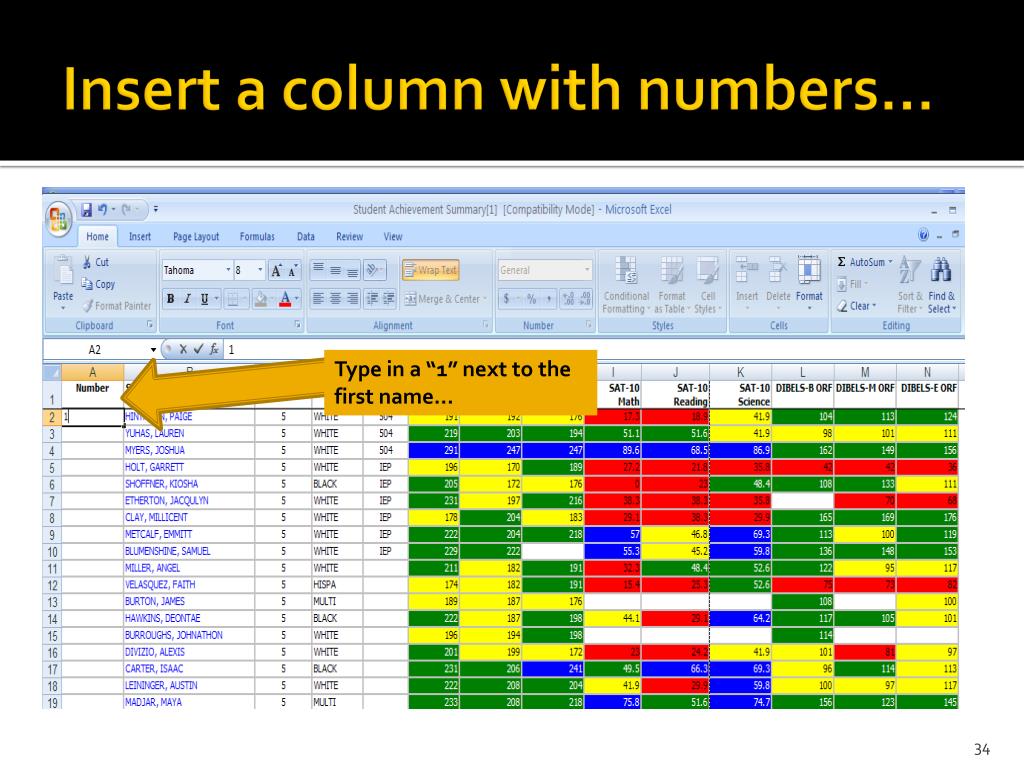Open the Clear menu
The height and width of the screenshot is (768, 1024).
856,306
